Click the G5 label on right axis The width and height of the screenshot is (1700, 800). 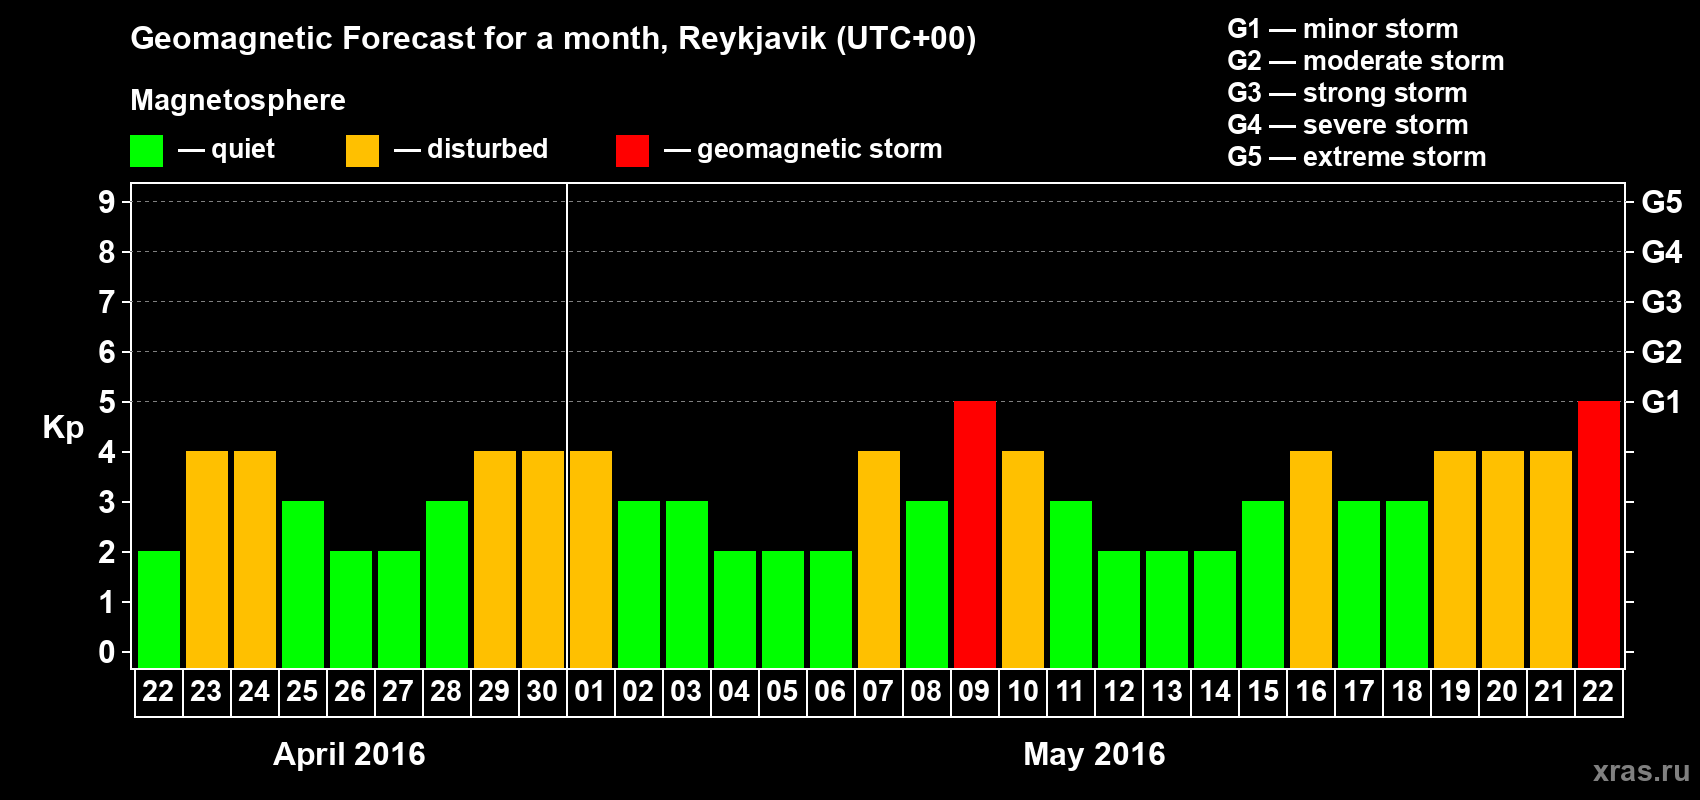coord(1662,202)
